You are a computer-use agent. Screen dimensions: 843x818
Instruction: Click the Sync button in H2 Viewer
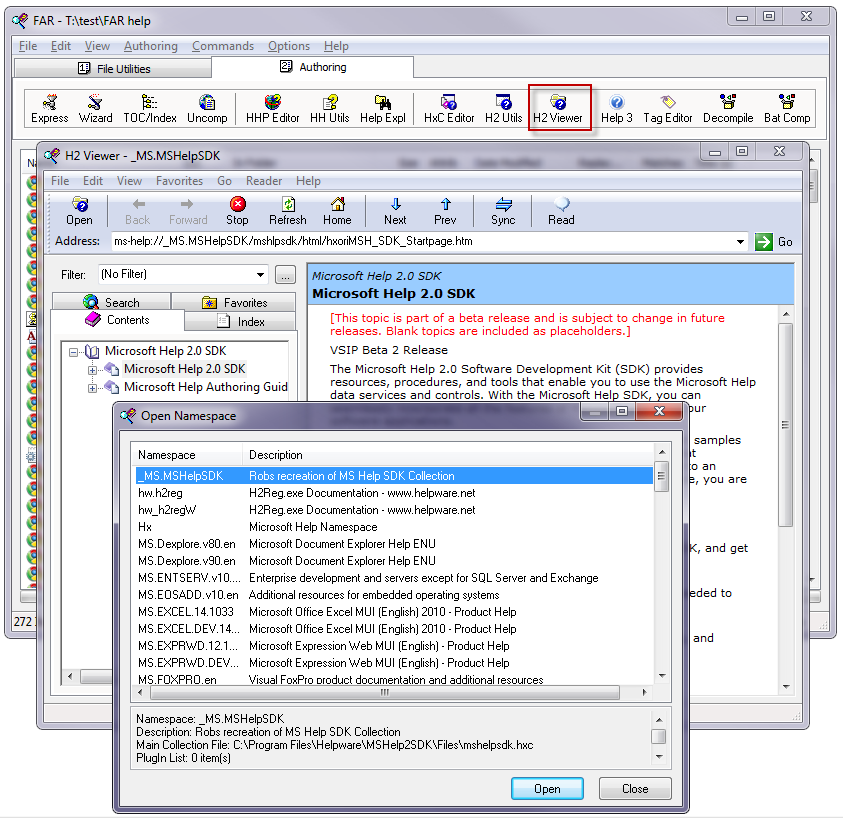pyautogui.click(x=503, y=210)
